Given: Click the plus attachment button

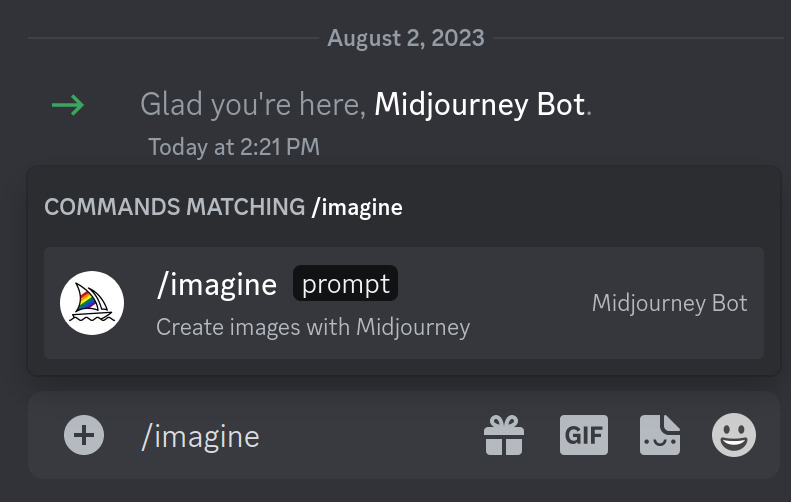Looking at the screenshot, I should [x=84, y=435].
